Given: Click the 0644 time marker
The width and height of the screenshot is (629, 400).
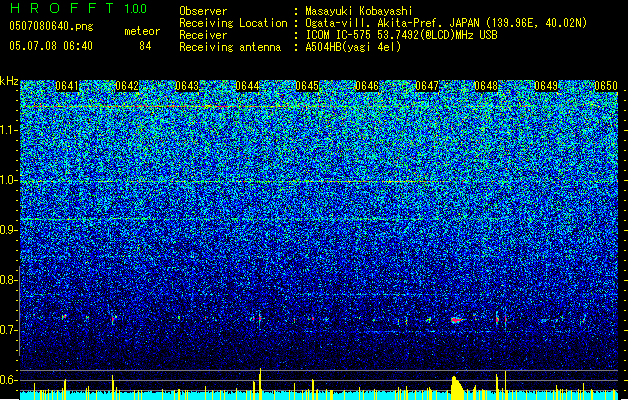Looking at the screenshot, I should coord(247,86).
